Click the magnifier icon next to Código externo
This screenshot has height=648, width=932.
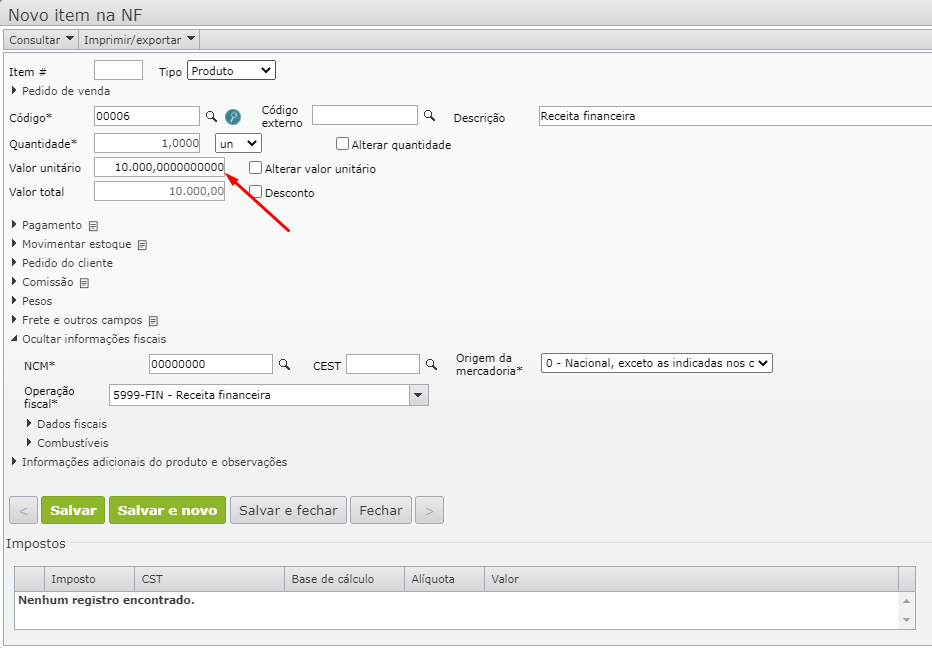(x=429, y=115)
